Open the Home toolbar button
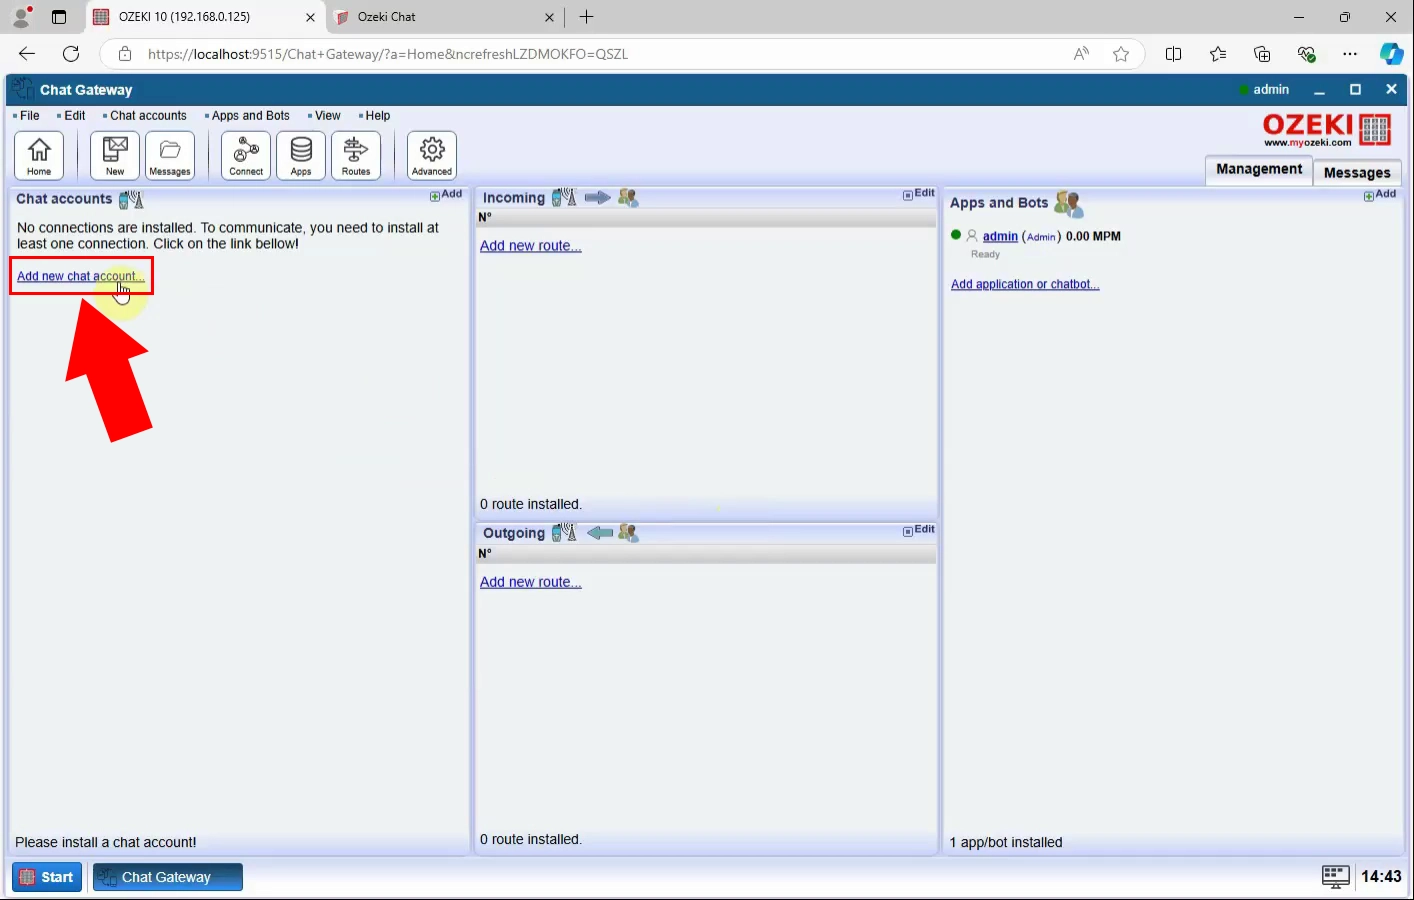 tap(39, 156)
